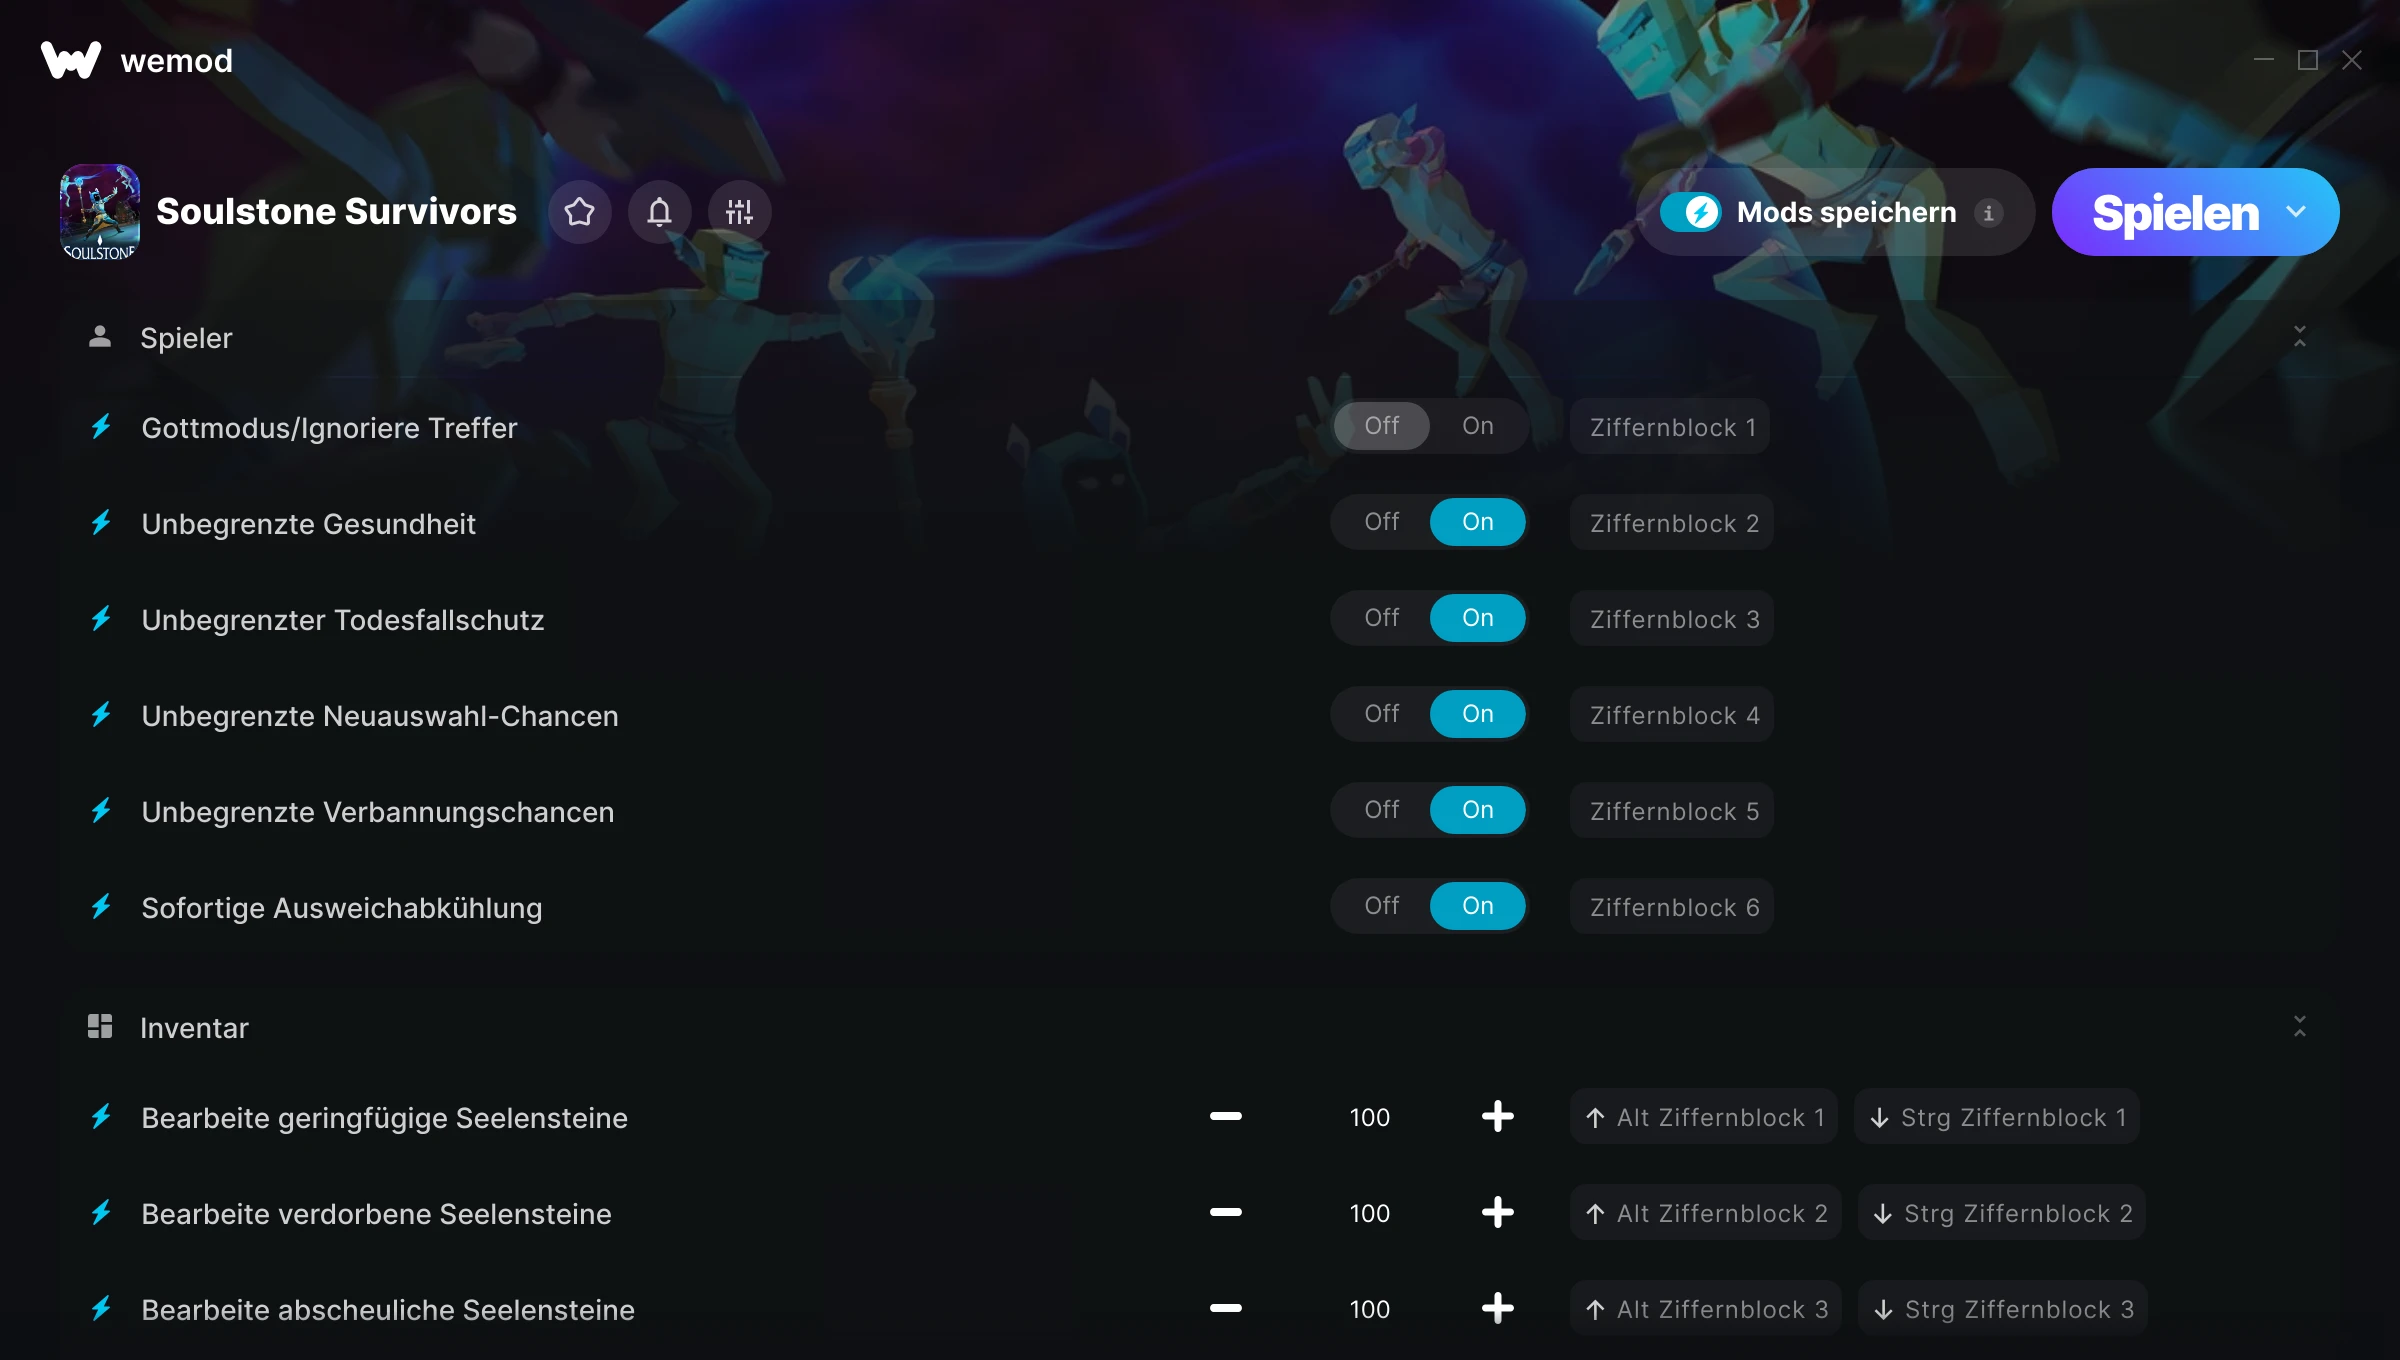Viewport: 2400px width, 1360px height.
Task: Decrease verdorbene Seelensteine with the minus icon
Action: click(1225, 1212)
